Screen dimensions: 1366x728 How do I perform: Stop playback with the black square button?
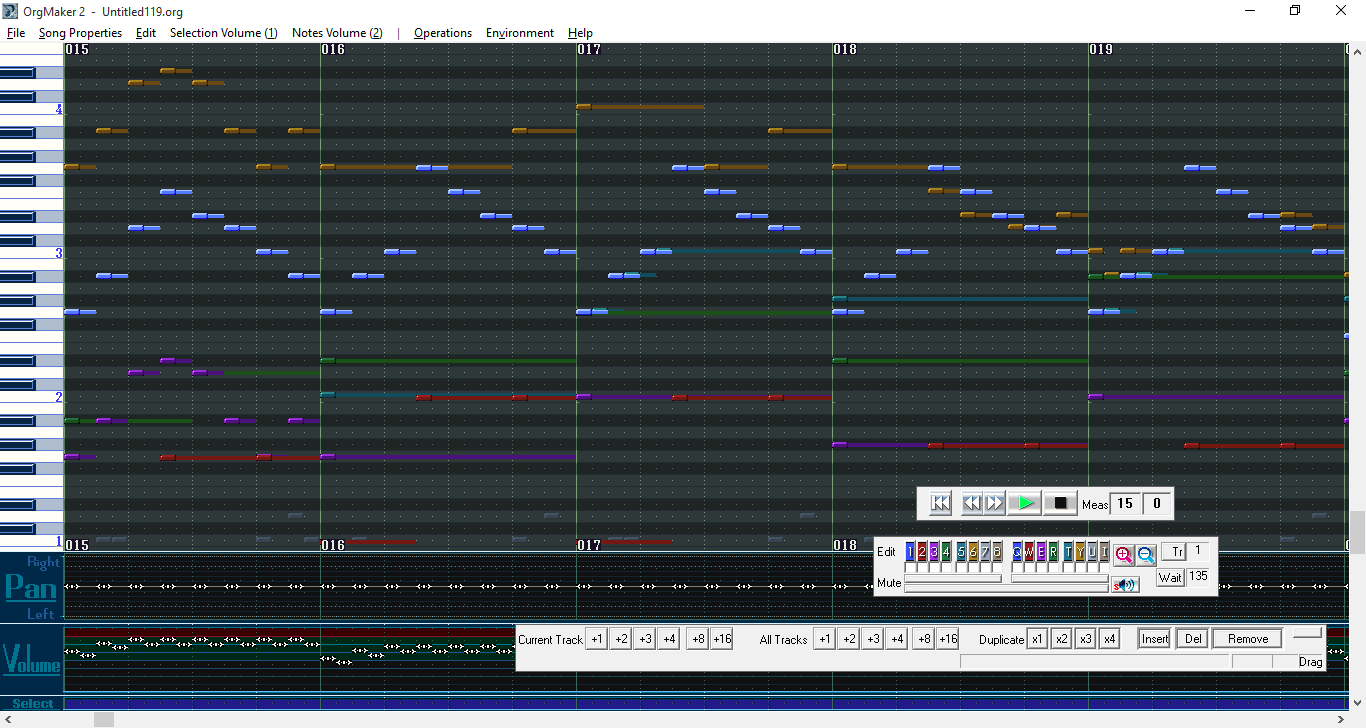pos(1060,503)
